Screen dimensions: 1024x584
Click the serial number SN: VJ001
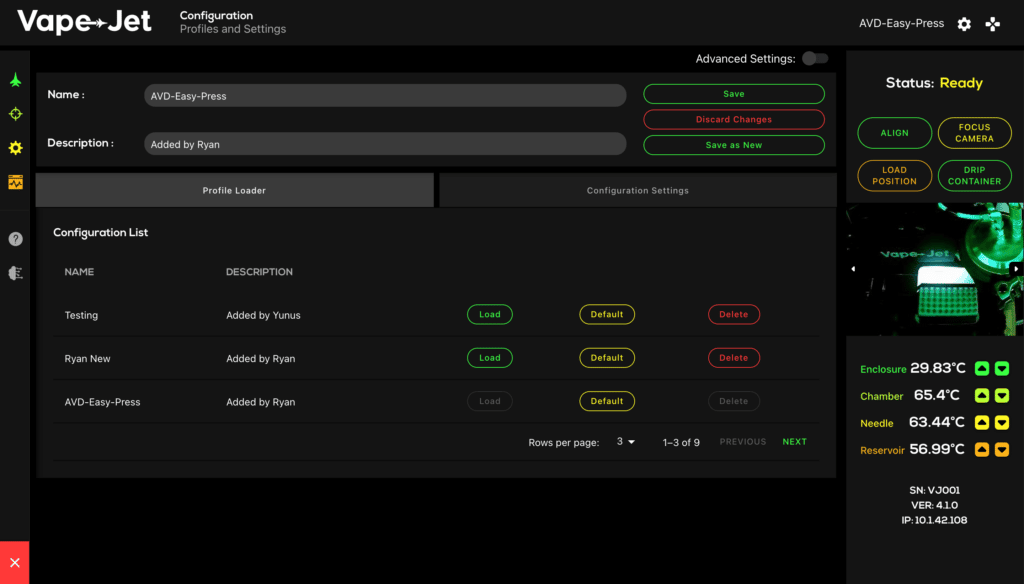[x=935, y=490]
